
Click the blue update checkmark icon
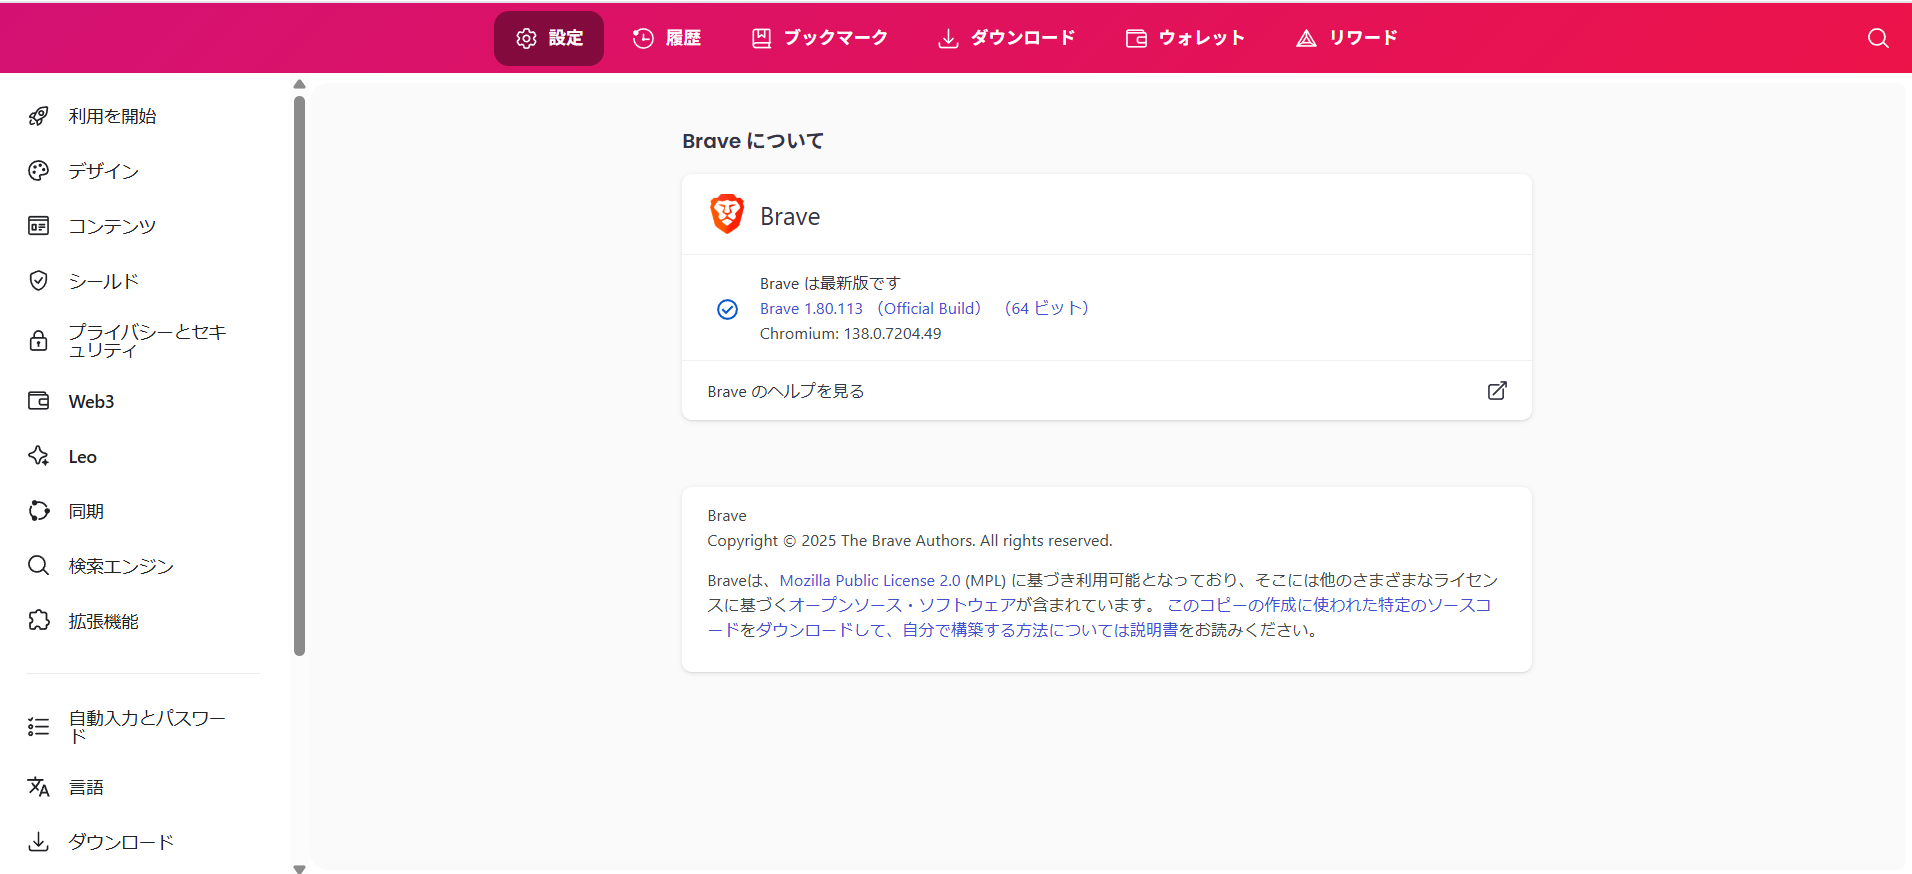[x=727, y=309]
